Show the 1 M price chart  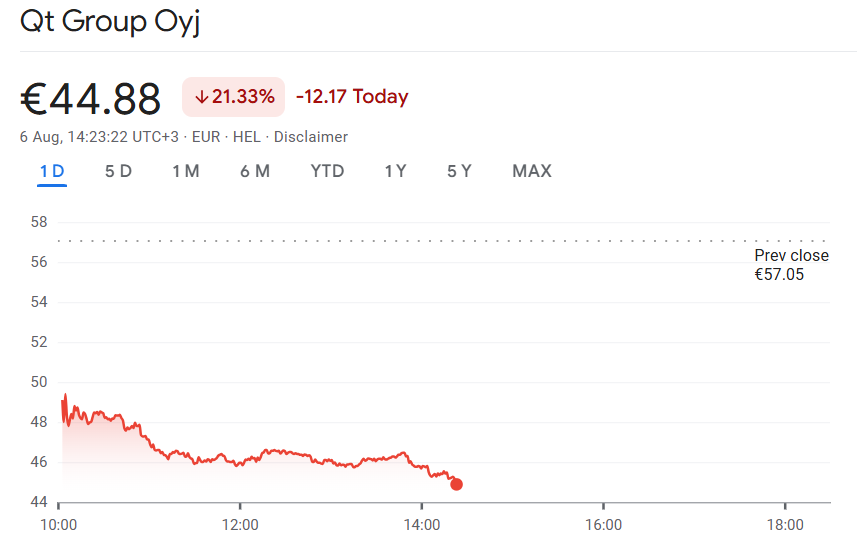click(185, 171)
